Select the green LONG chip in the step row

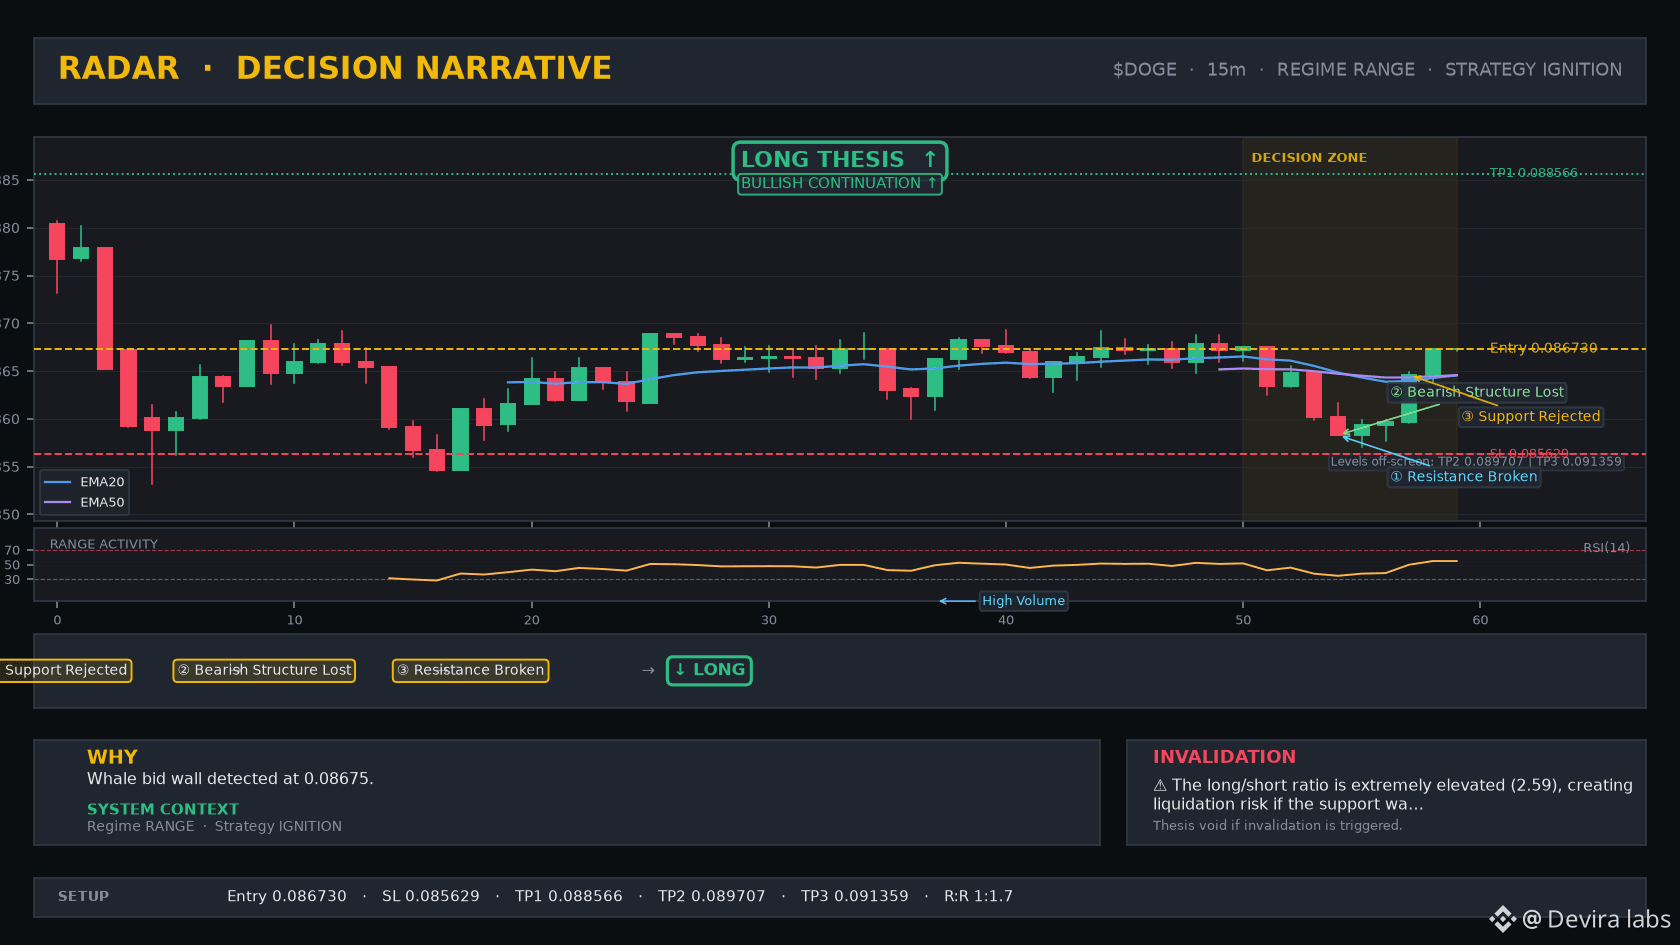(709, 670)
